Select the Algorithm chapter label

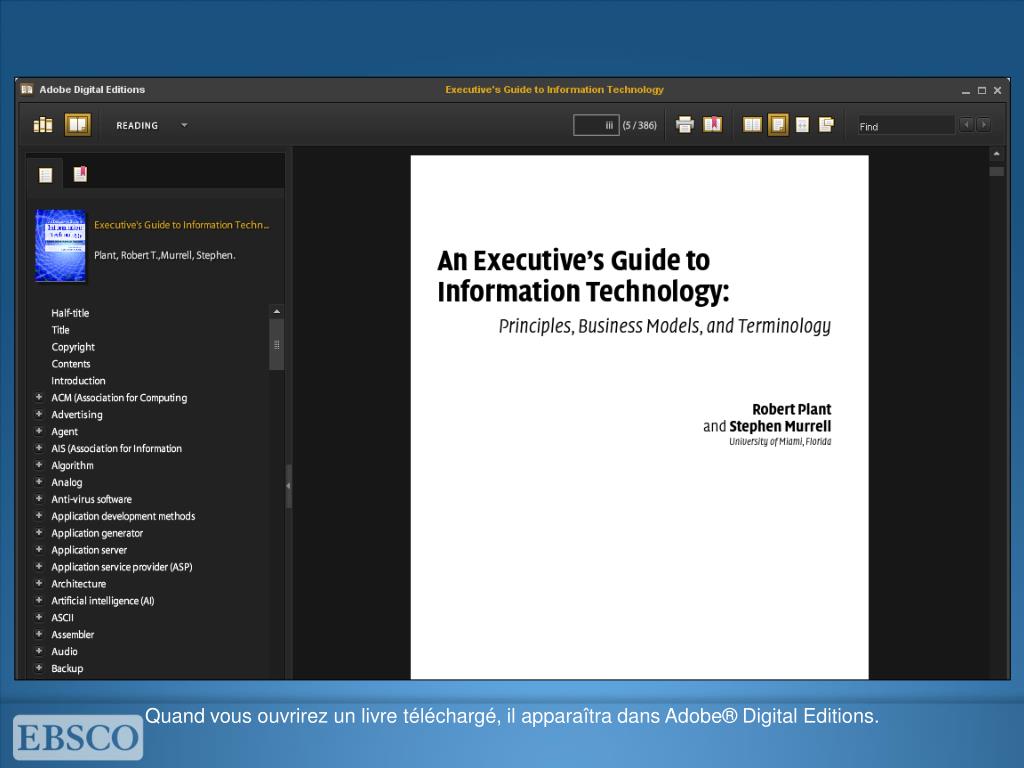72,466
